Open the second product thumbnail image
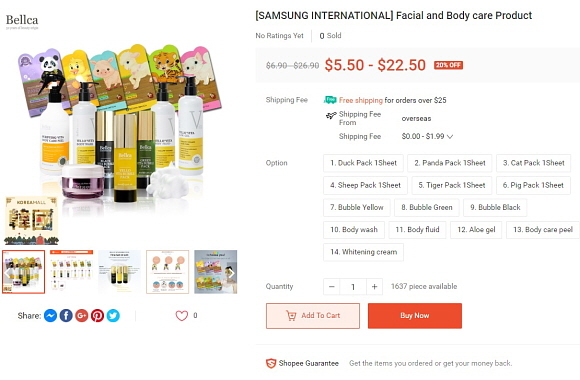Screen dimensions: 580x380 pyautogui.click(x=71, y=272)
